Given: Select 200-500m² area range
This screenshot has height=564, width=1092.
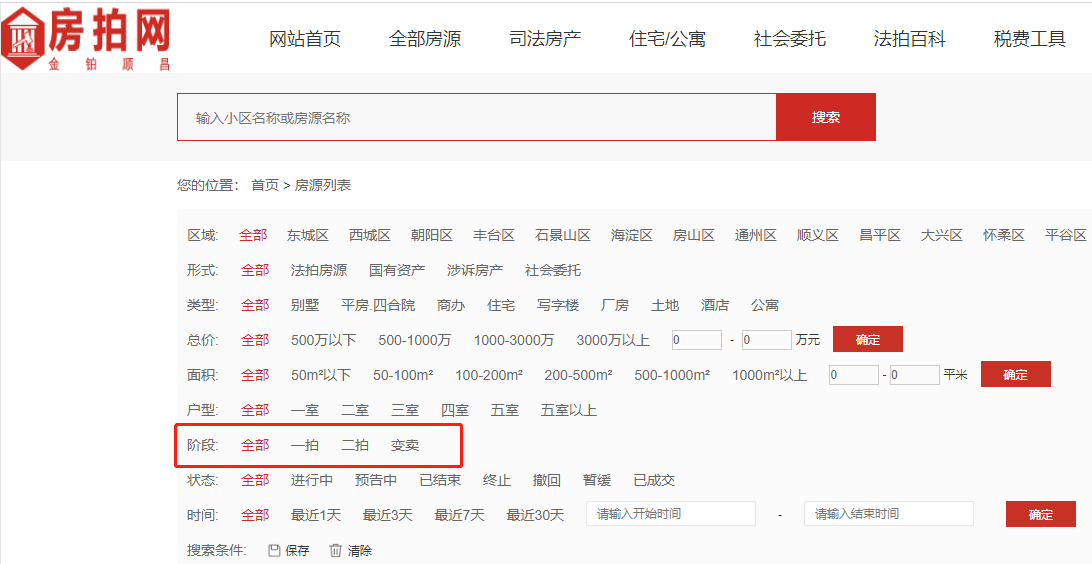Looking at the screenshot, I should (x=579, y=375).
